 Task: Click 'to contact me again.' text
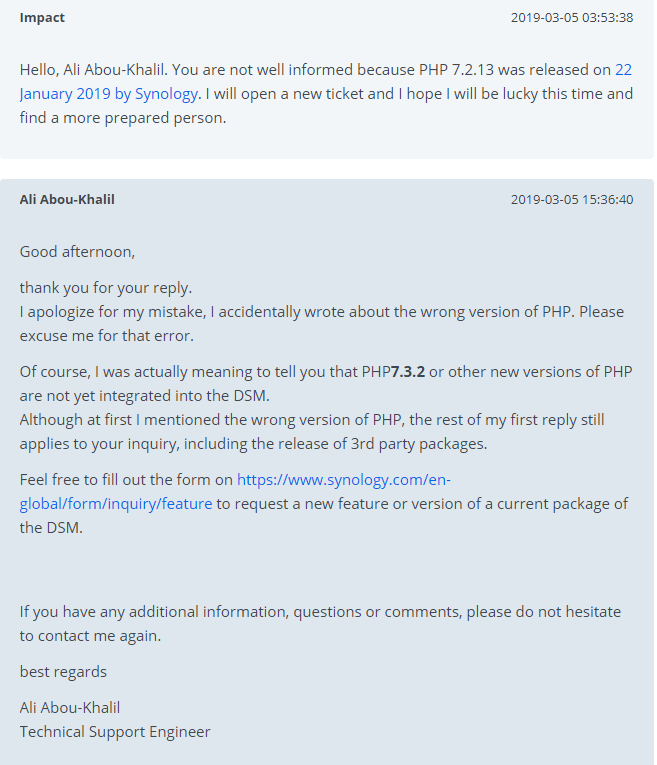click(x=90, y=636)
